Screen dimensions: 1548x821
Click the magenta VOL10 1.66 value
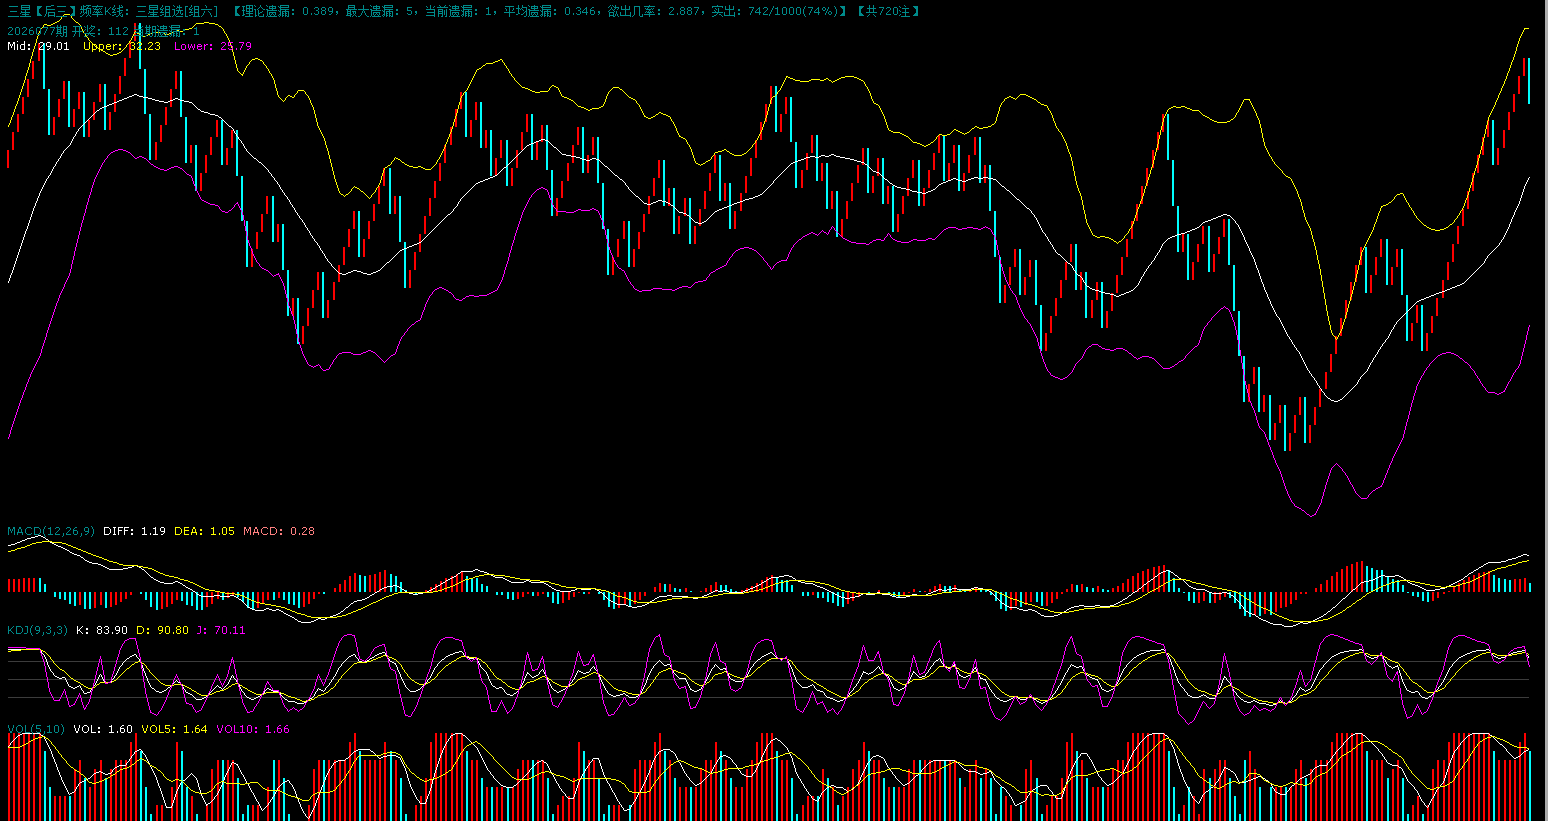[x=252, y=729]
